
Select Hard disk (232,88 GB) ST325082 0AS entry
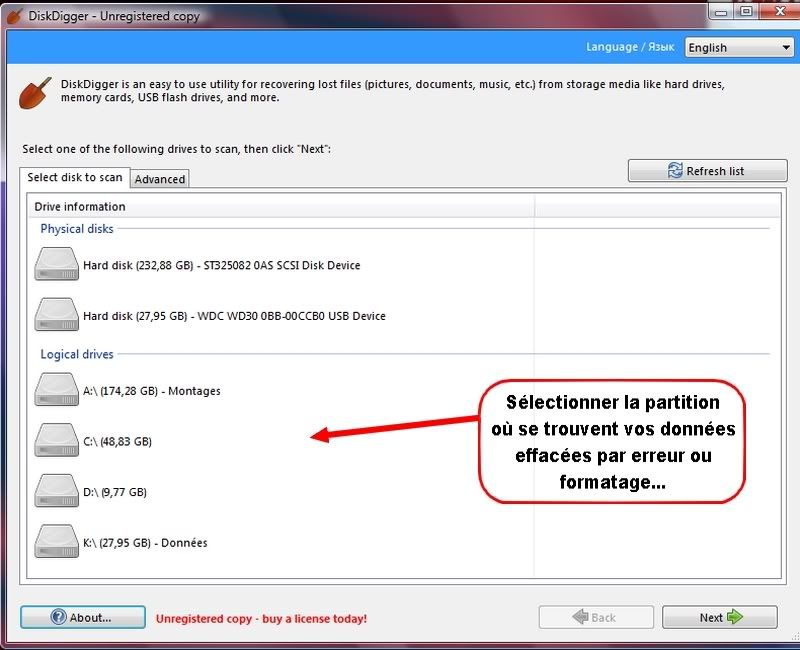tap(221, 265)
